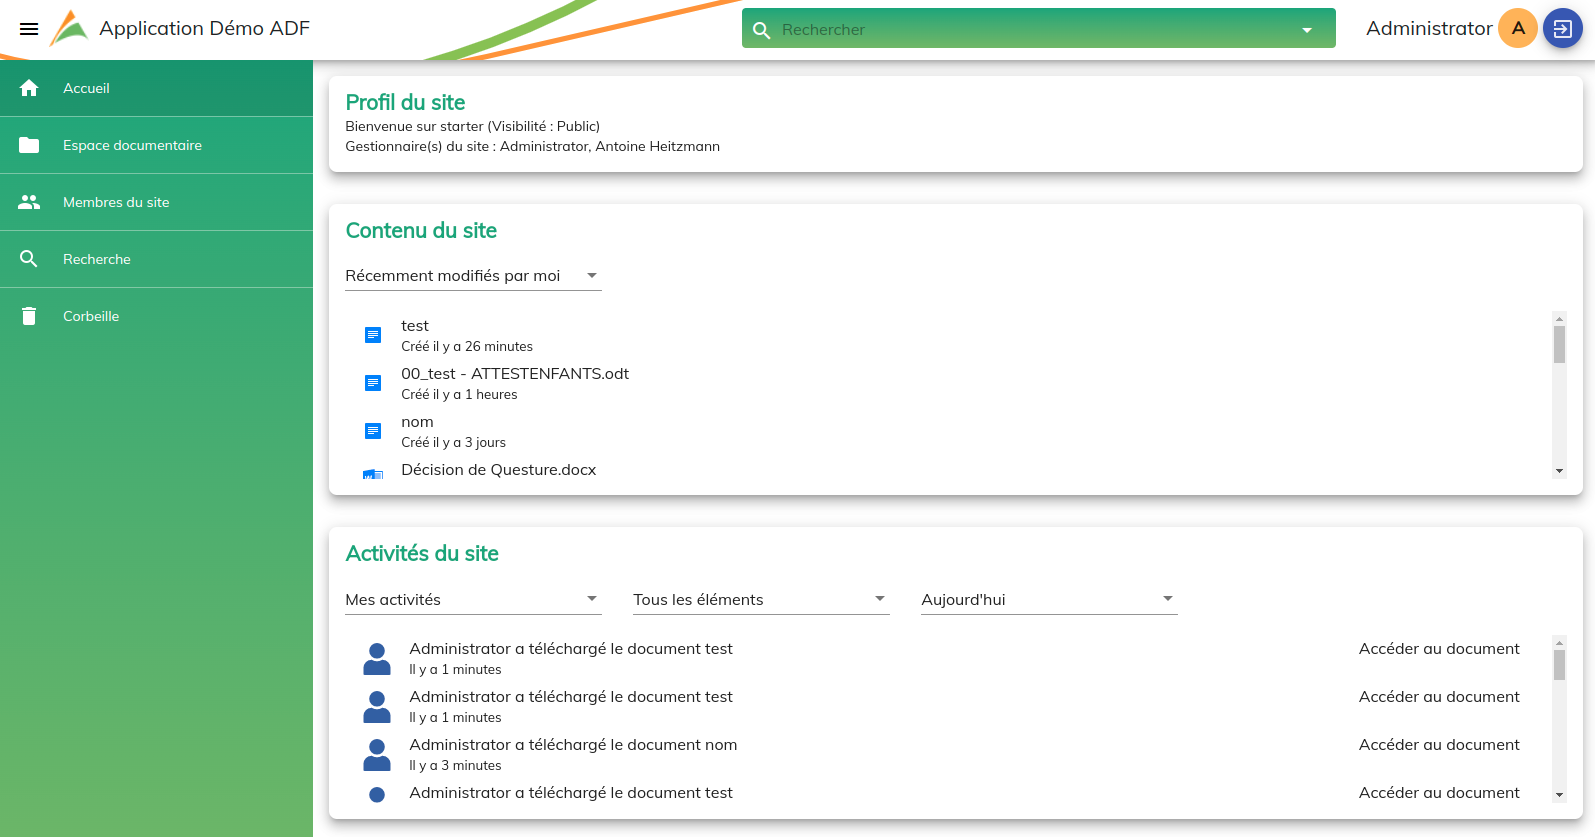
Task: Expand the Mes activités dropdown
Action: click(x=473, y=600)
